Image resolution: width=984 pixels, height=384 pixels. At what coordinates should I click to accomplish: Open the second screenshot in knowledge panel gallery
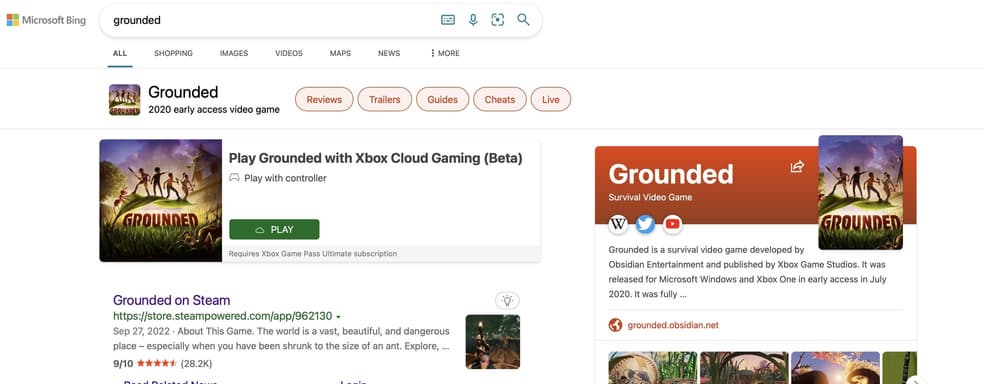[744, 368]
